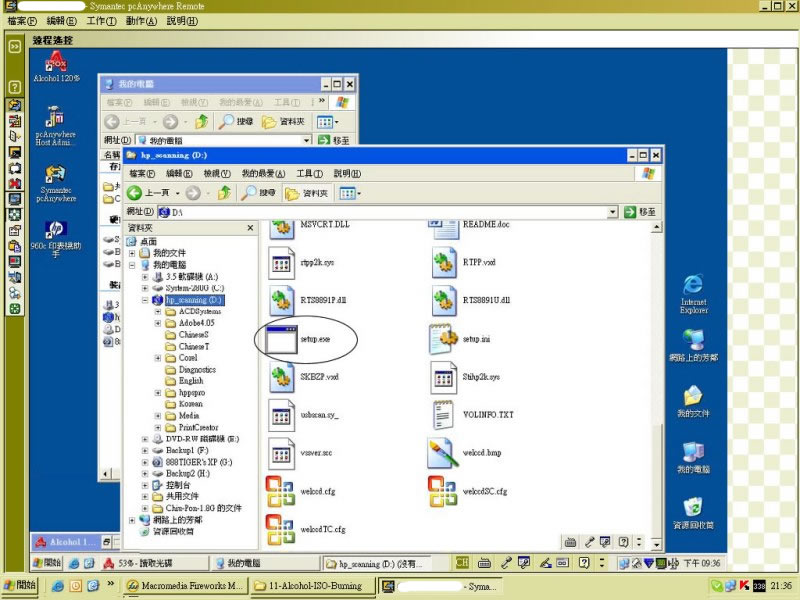Collapse hp_scanning (D:) tree node
Screen dimensions: 800x600
(145, 300)
